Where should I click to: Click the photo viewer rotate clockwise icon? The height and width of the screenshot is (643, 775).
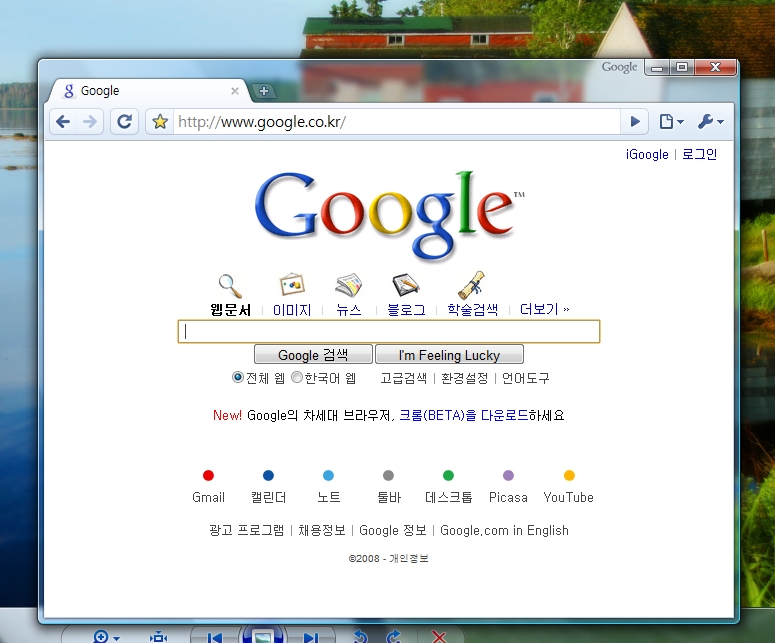pos(394,637)
